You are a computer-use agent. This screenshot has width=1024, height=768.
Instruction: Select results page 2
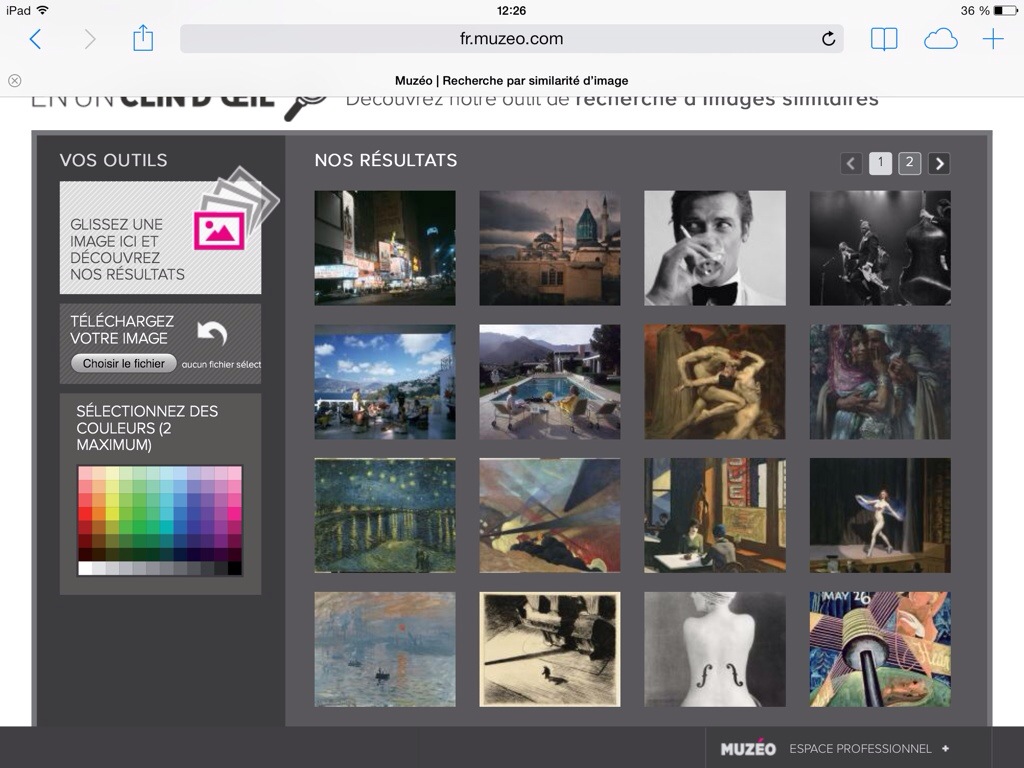click(910, 163)
